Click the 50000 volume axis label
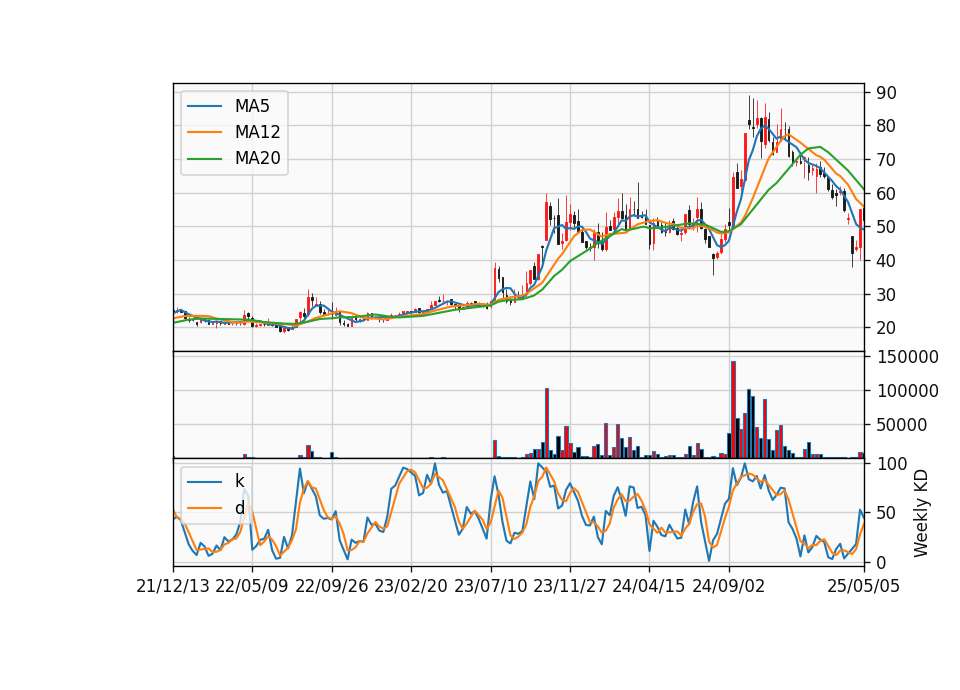960x690 pixels. pos(902,425)
